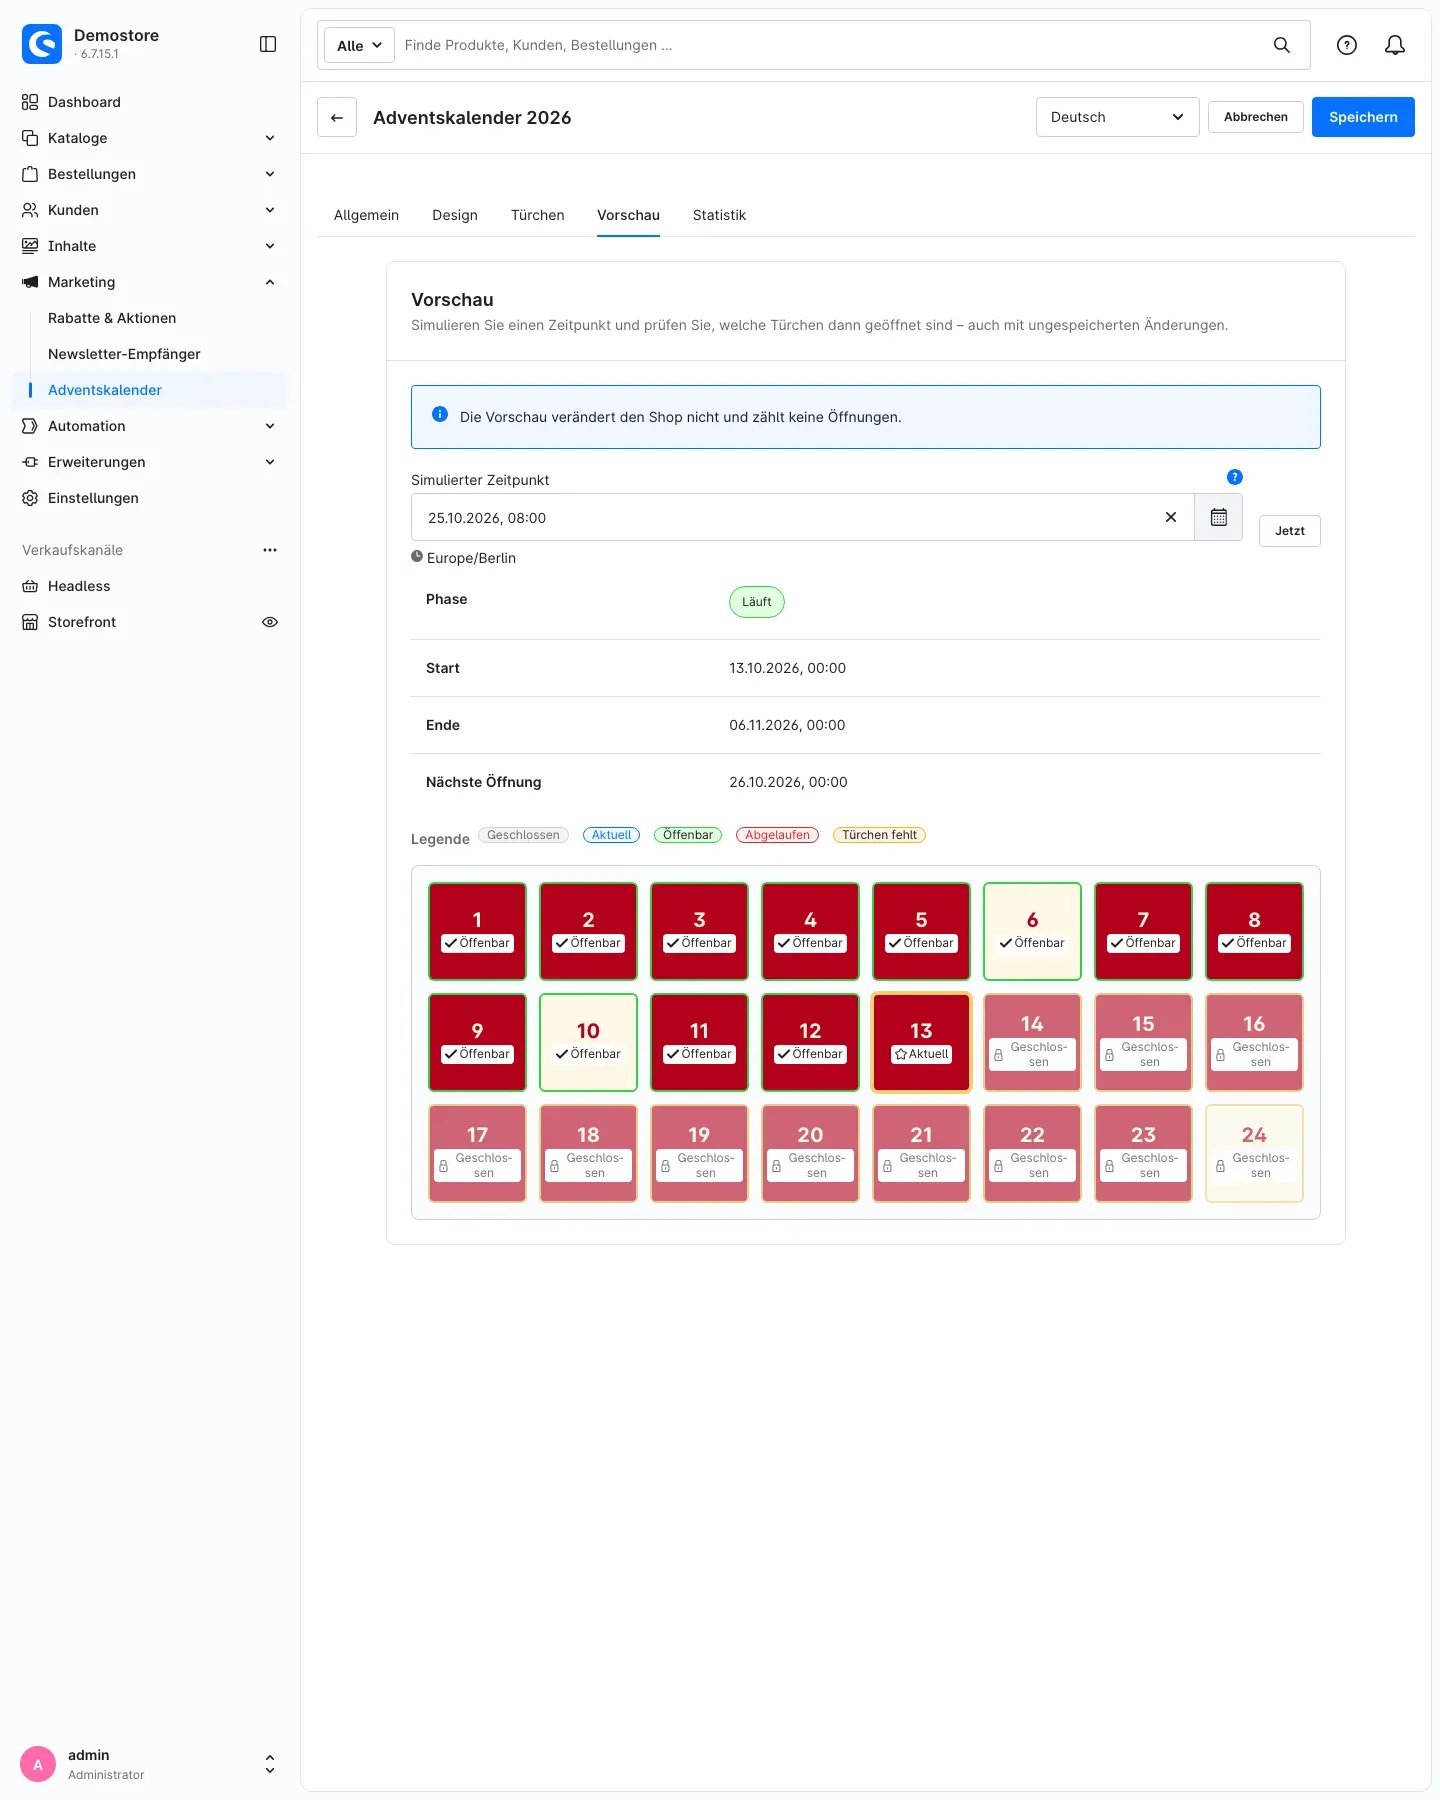Go back with the arrow button

[x=337, y=117]
